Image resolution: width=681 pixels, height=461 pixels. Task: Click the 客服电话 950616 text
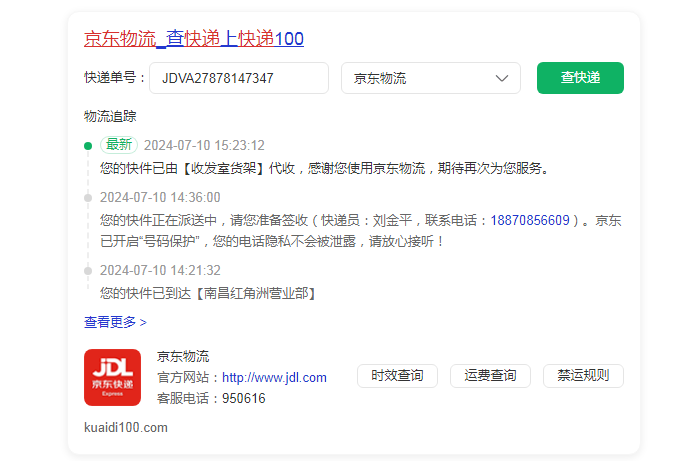pyautogui.click(x=211, y=398)
